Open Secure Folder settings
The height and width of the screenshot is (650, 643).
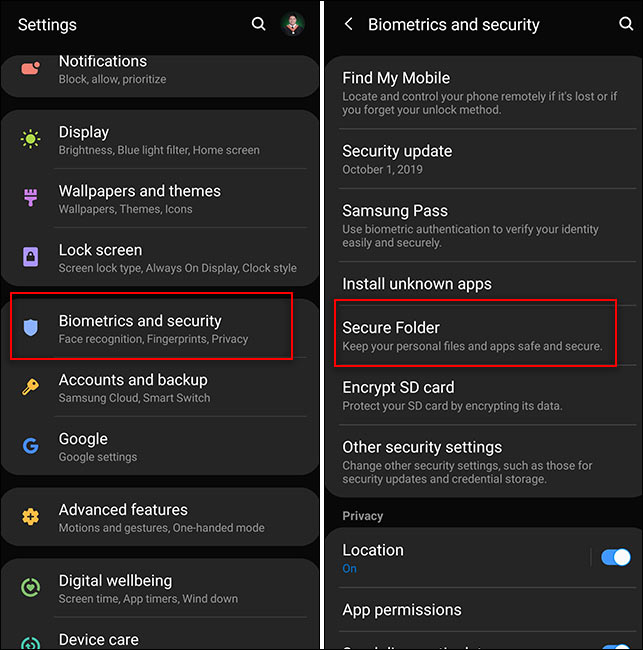[x=475, y=336]
